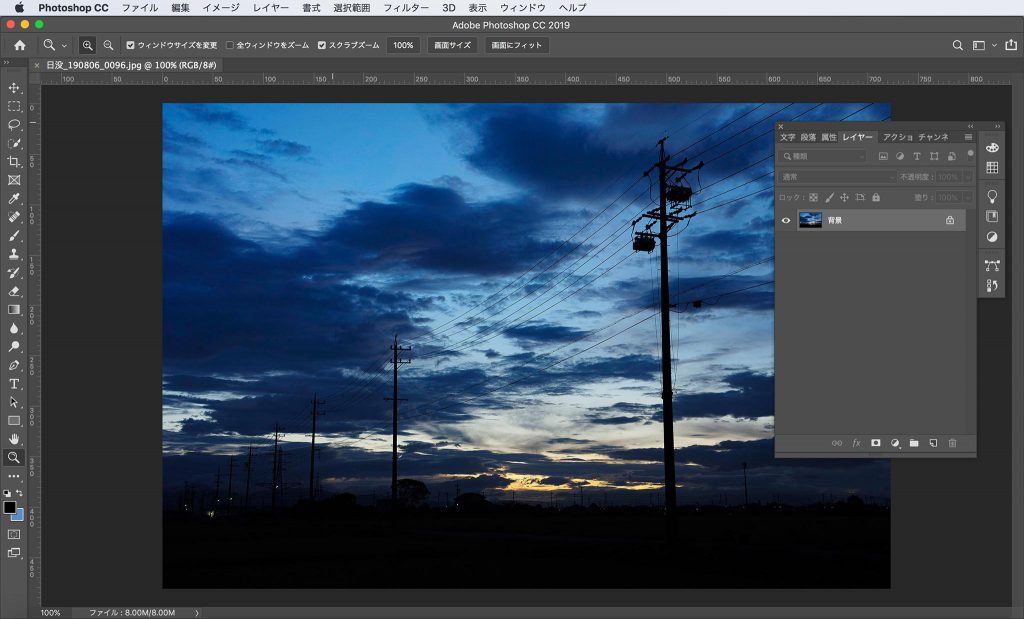Image resolution: width=1024 pixels, height=619 pixels.
Task: Select the Gradient tool
Action: [x=14, y=310]
